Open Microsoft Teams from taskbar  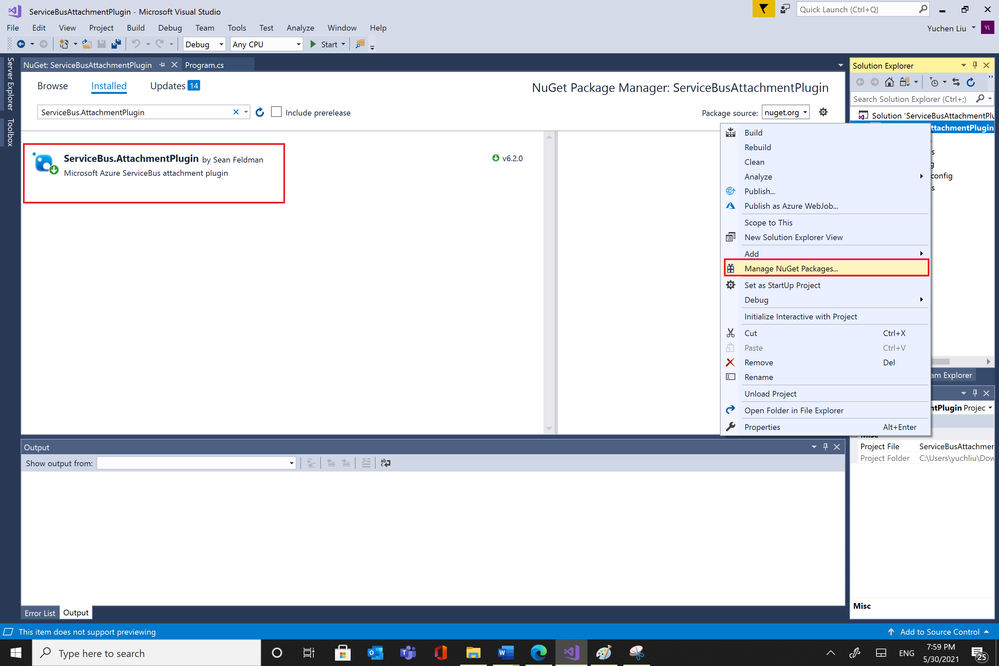408,653
